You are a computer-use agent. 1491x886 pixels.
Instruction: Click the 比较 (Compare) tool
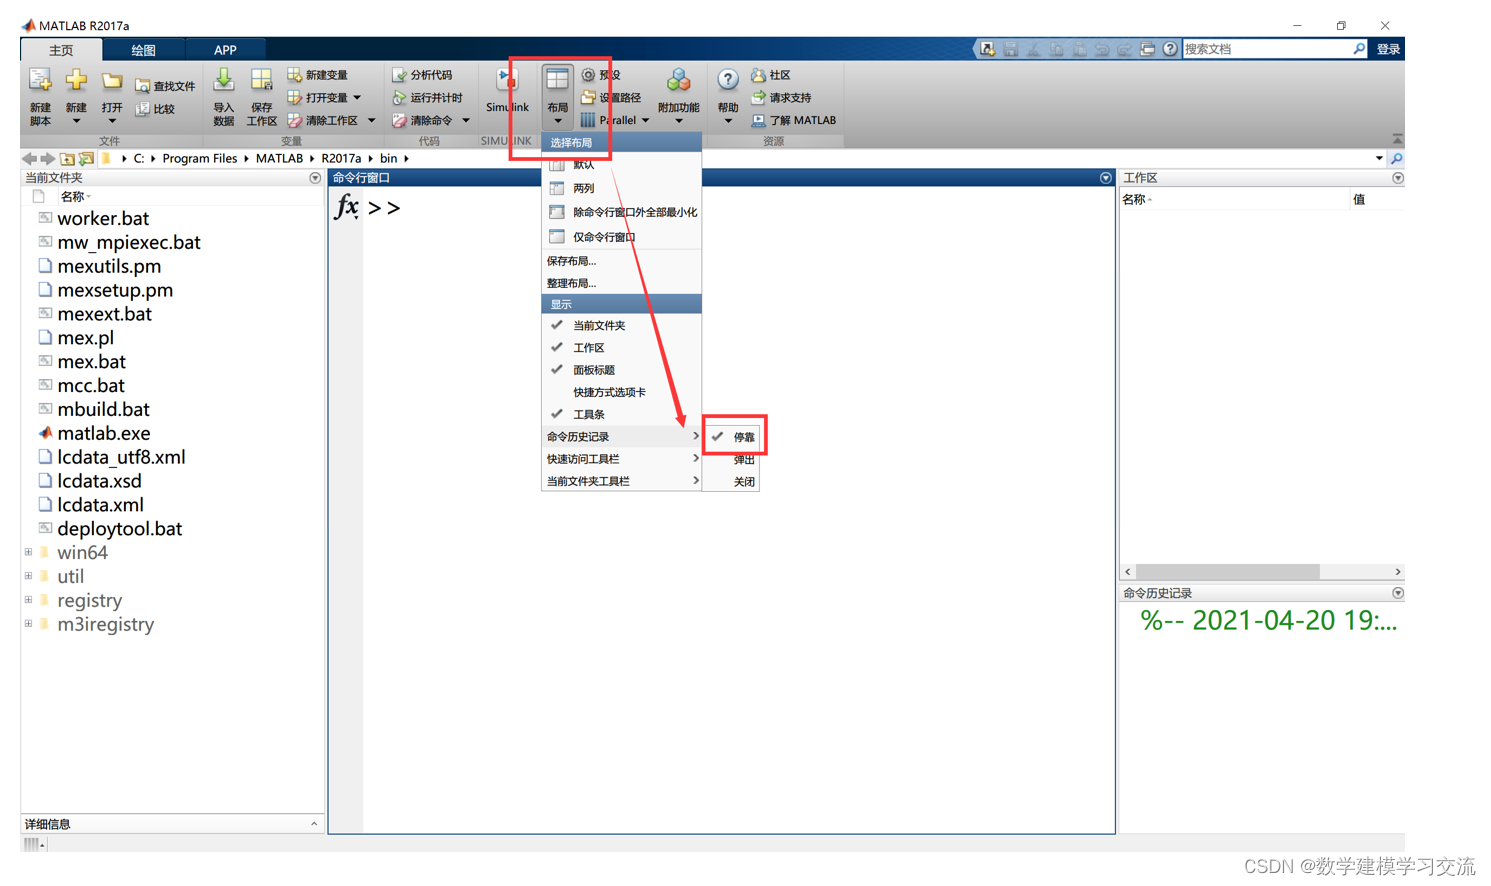[x=155, y=109]
